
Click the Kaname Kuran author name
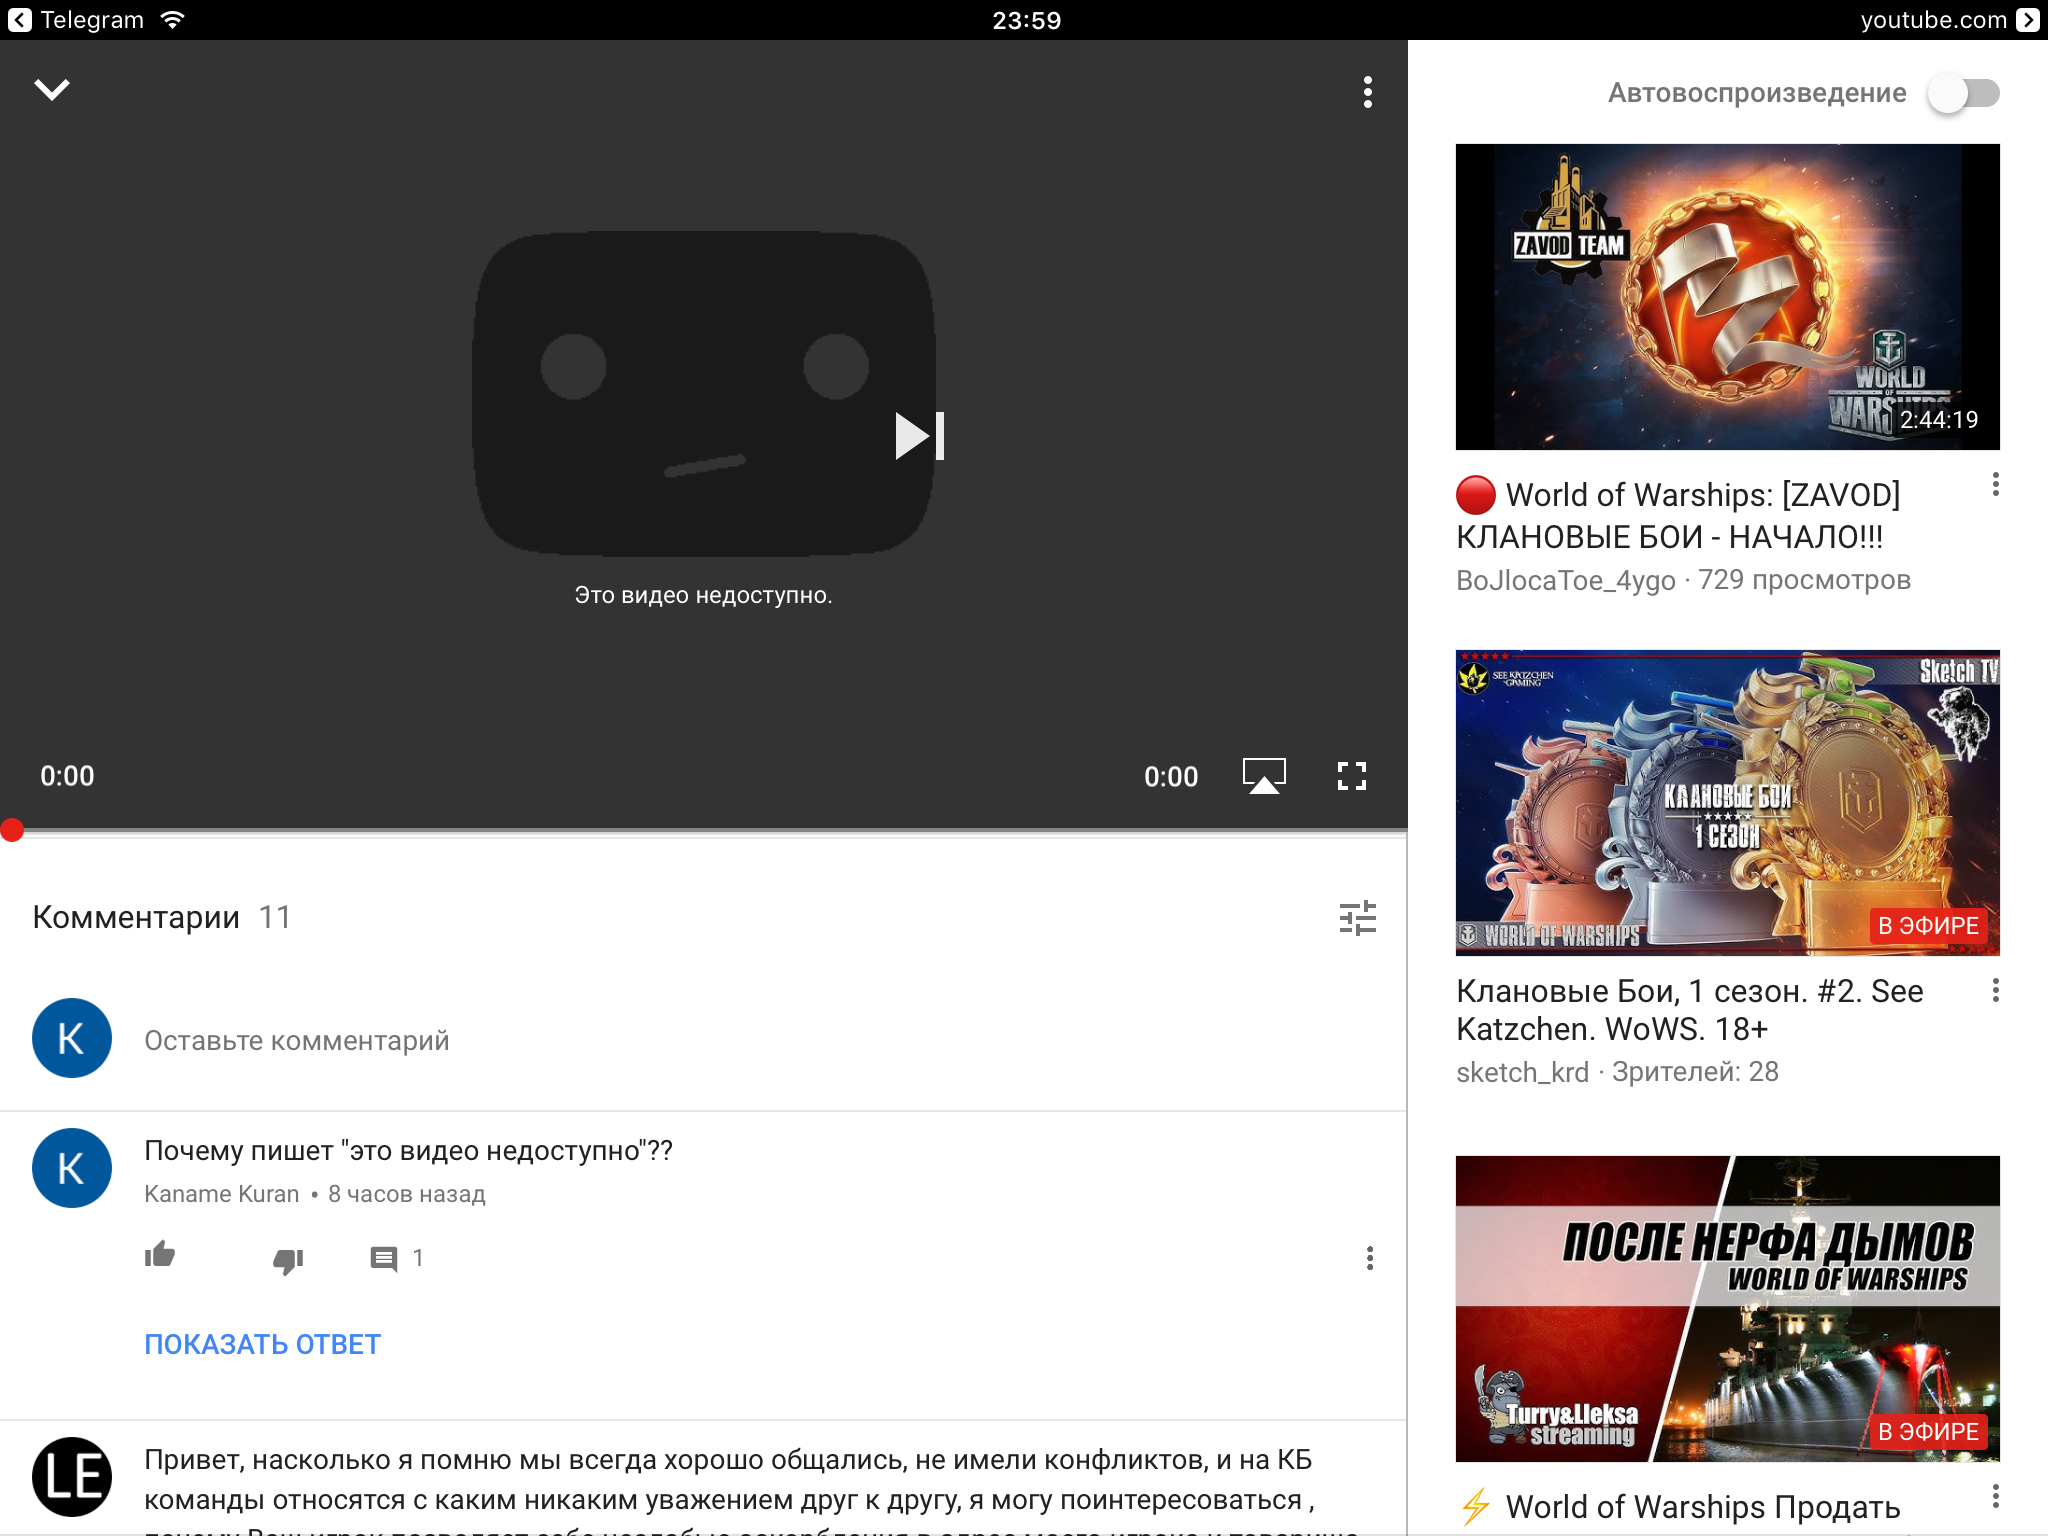coord(221,1194)
